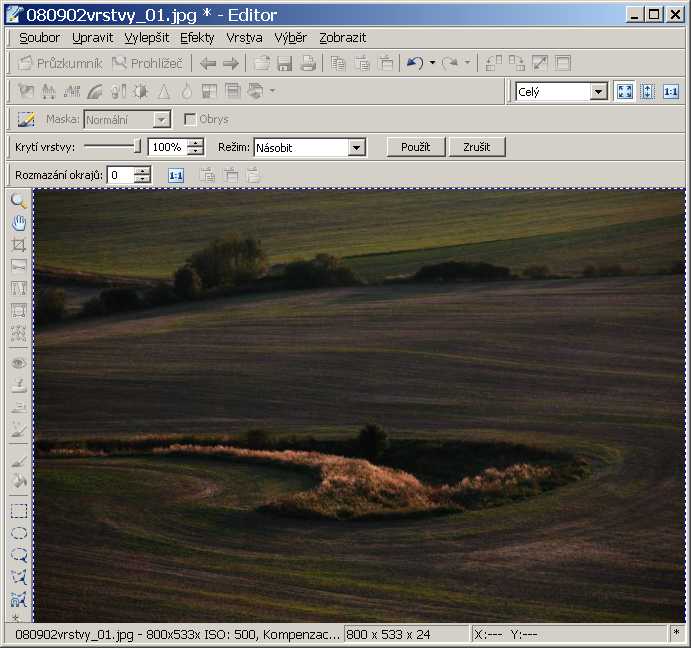Open the Maska Normální dropdown

161,120
